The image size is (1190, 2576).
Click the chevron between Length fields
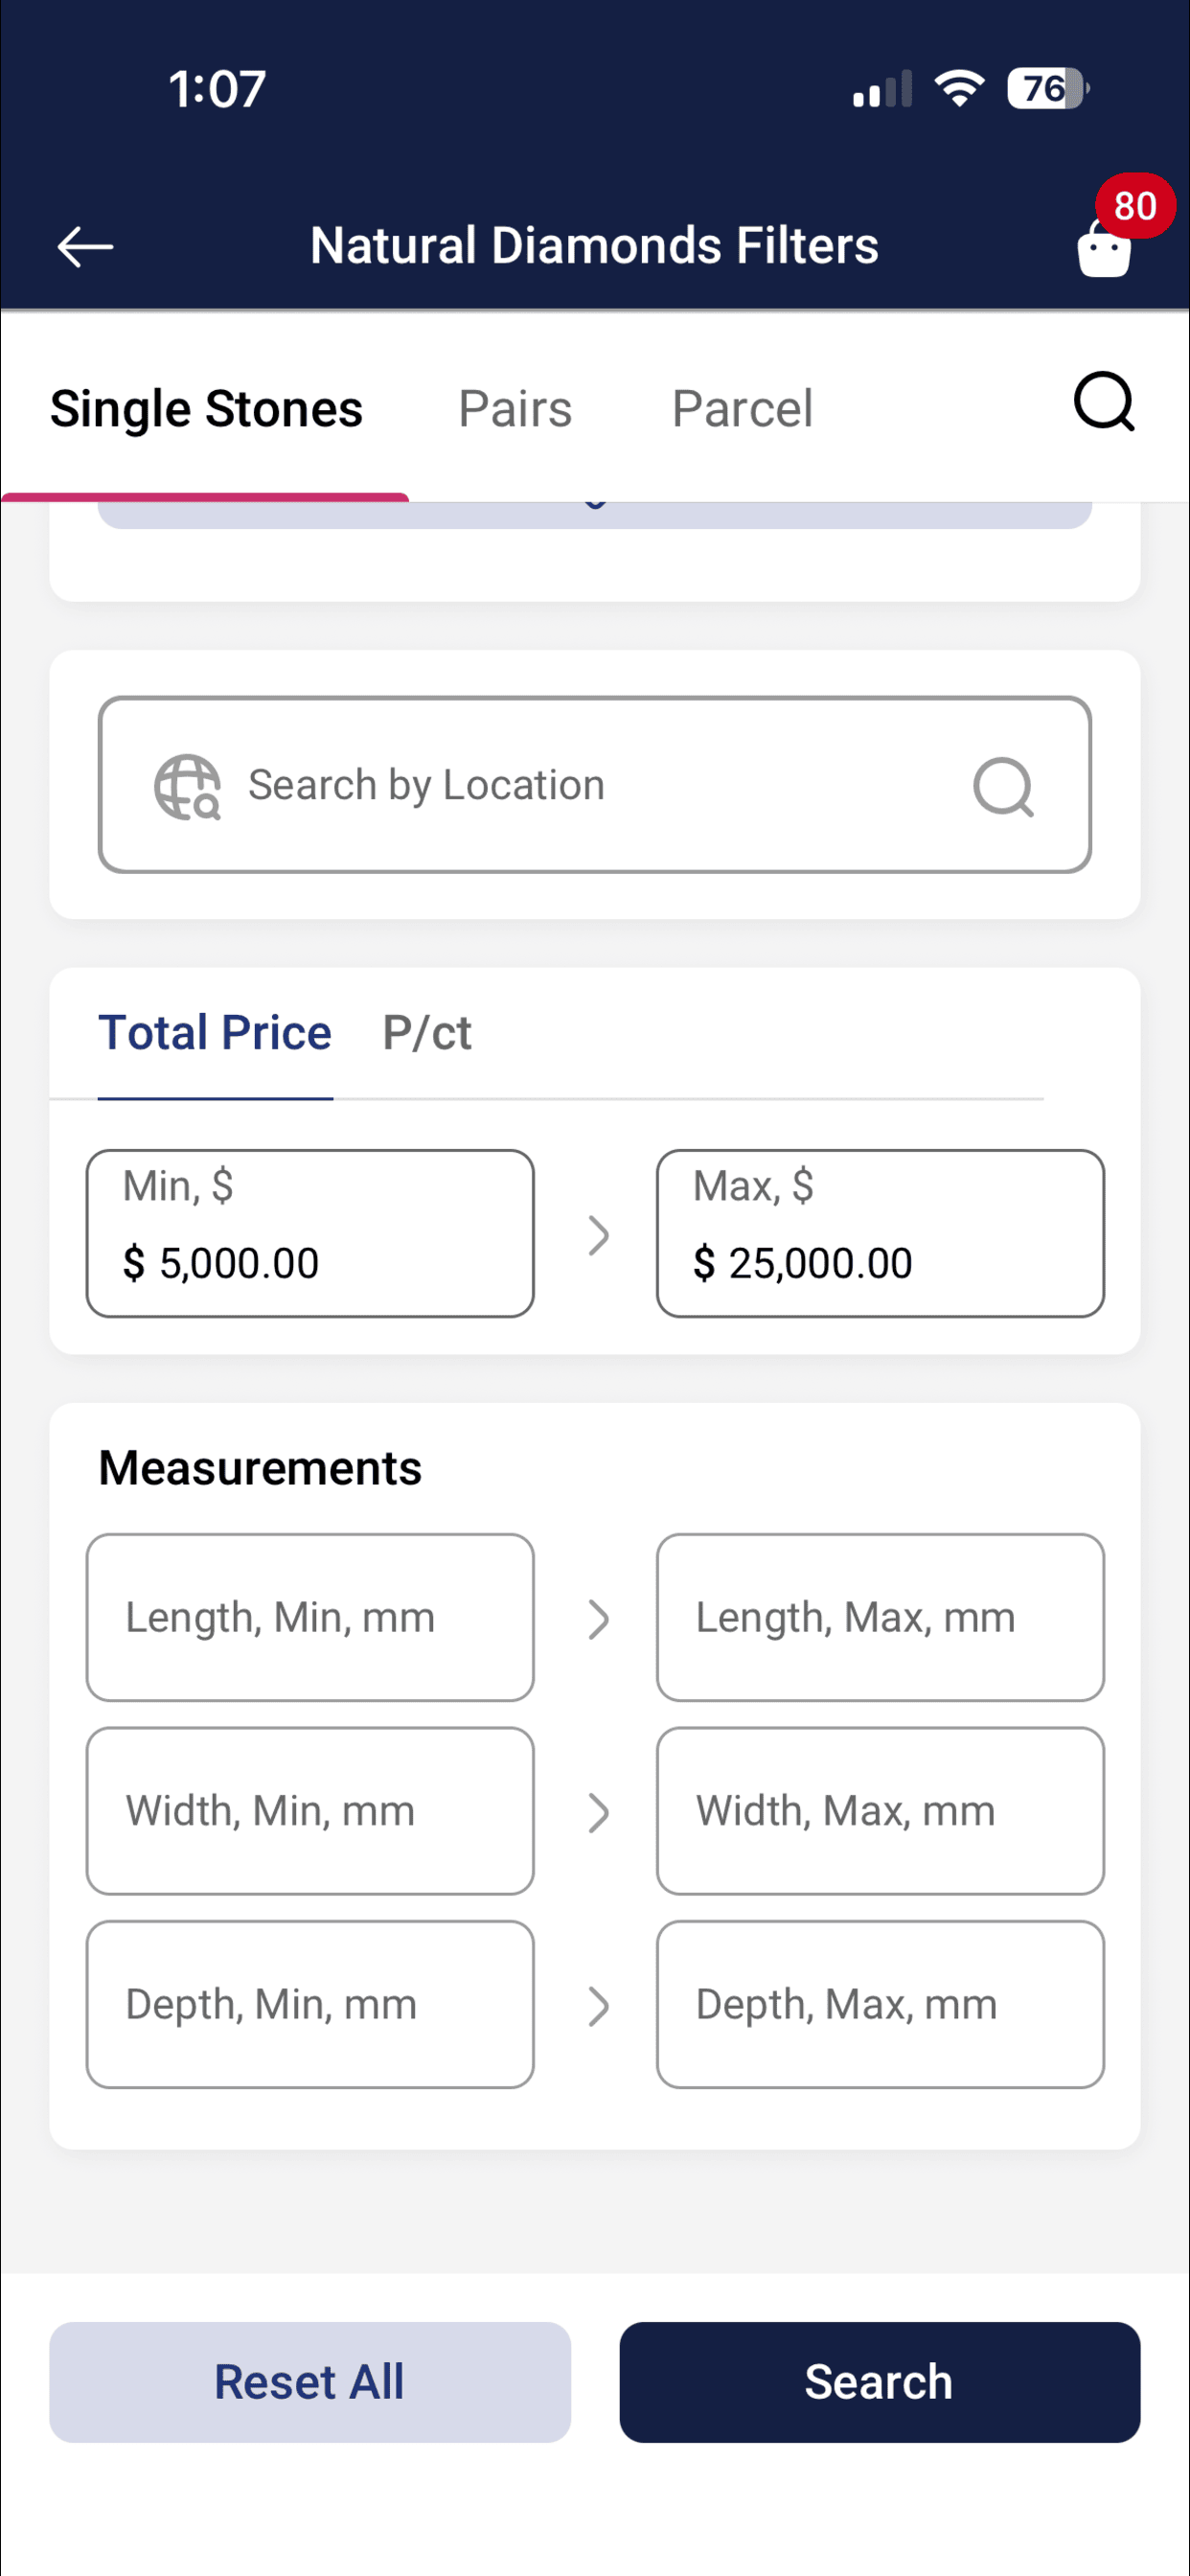tap(597, 1619)
